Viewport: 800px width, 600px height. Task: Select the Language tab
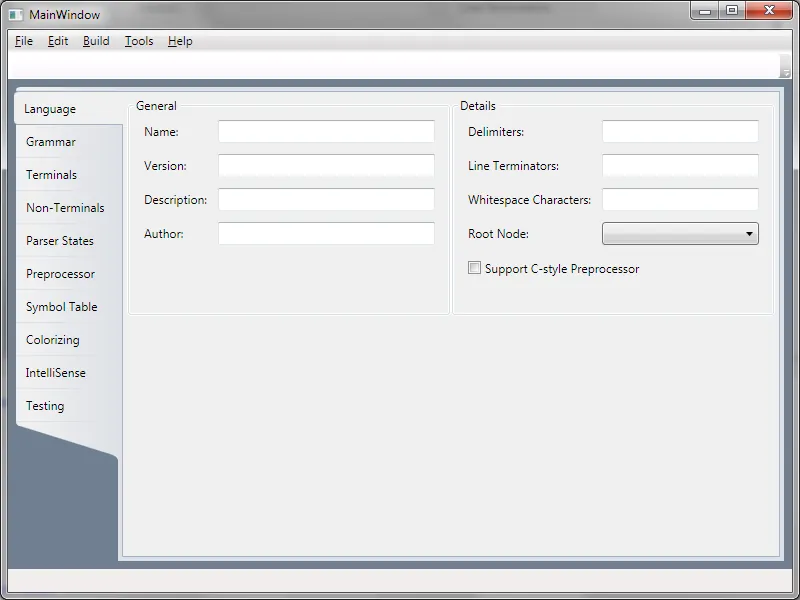[68, 109]
